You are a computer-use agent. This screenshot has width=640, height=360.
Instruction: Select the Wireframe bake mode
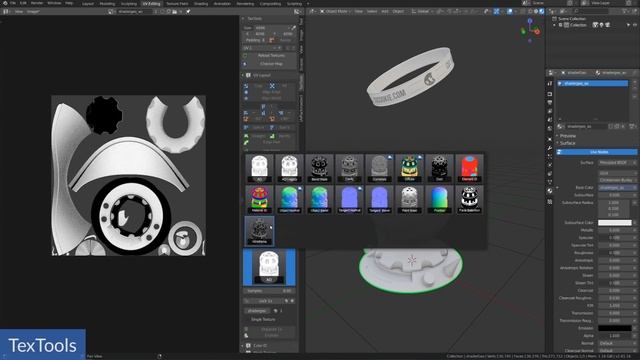pyautogui.click(x=259, y=231)
